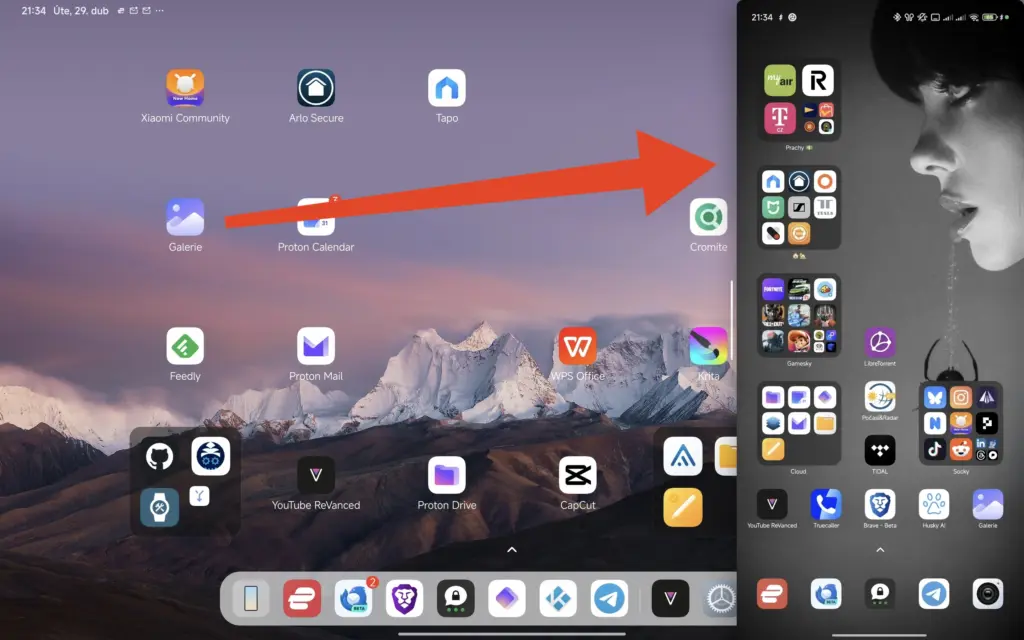
Task: Launch Kodi from the tablet dock
Action: click(558, 598)
